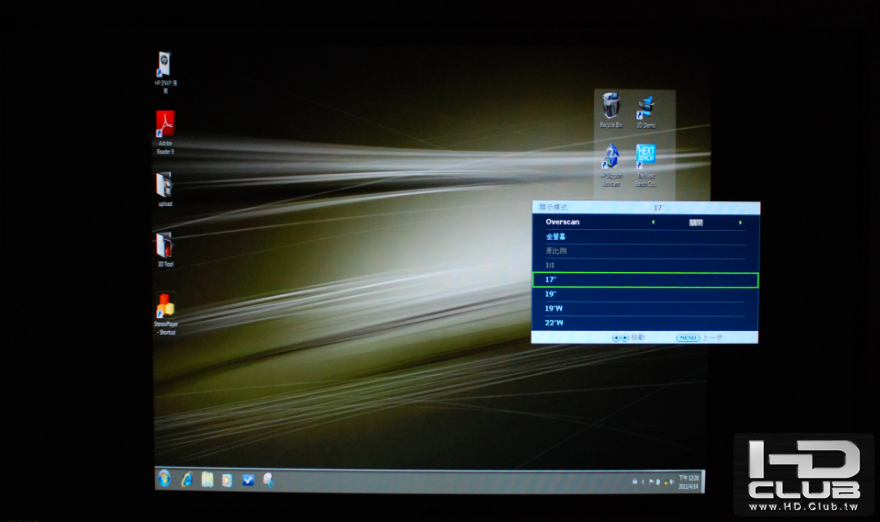Open the HP ENVY desktop shortcut
Viewport: 880px width, 522px height.
(165, 72)
